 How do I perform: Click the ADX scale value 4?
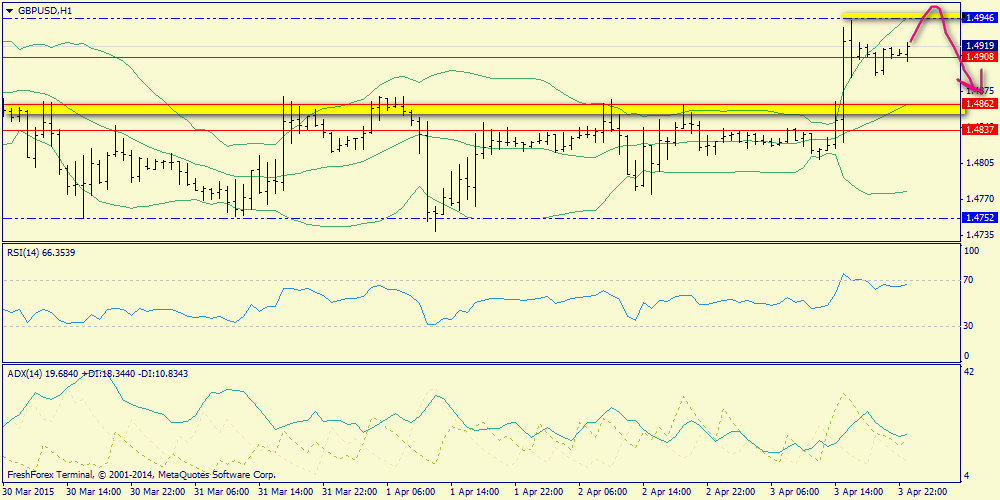click(967, 475)
